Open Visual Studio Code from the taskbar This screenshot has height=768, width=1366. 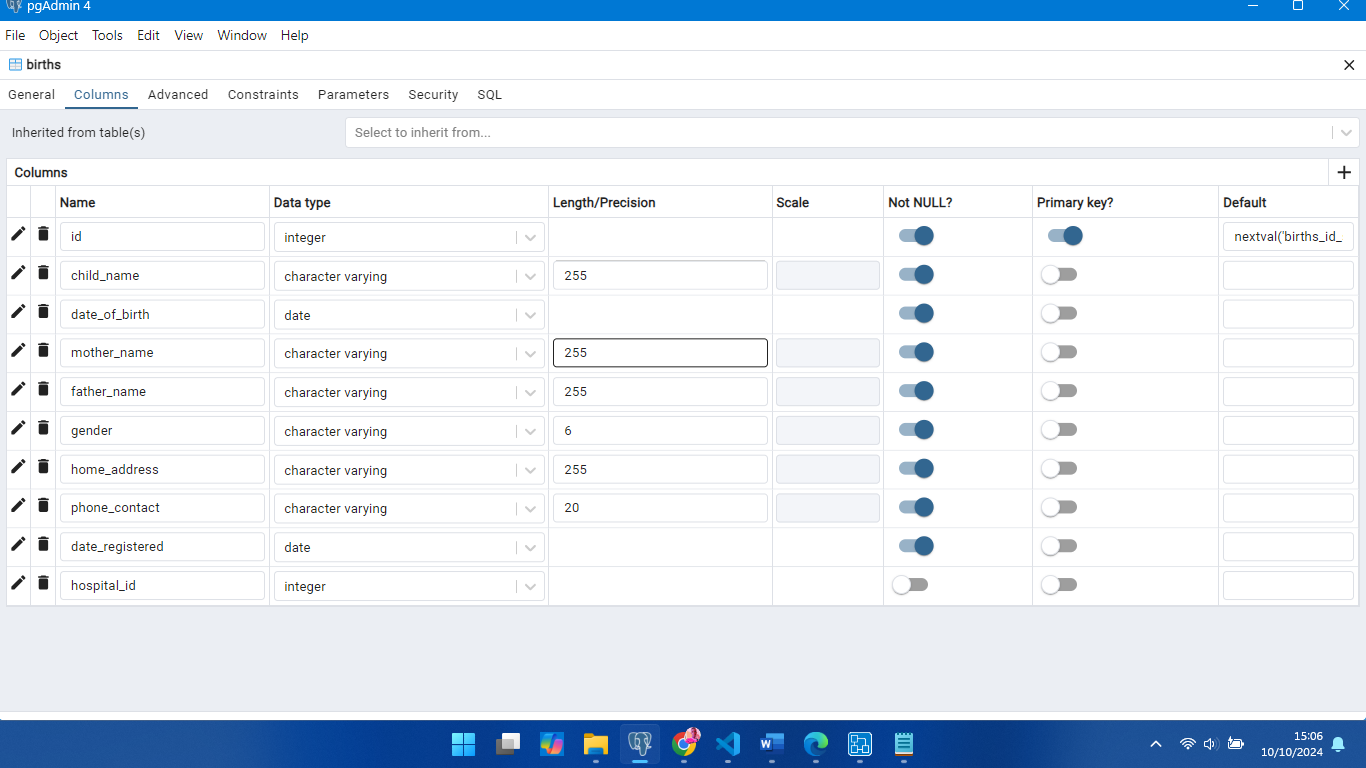[x=728, y=744]
